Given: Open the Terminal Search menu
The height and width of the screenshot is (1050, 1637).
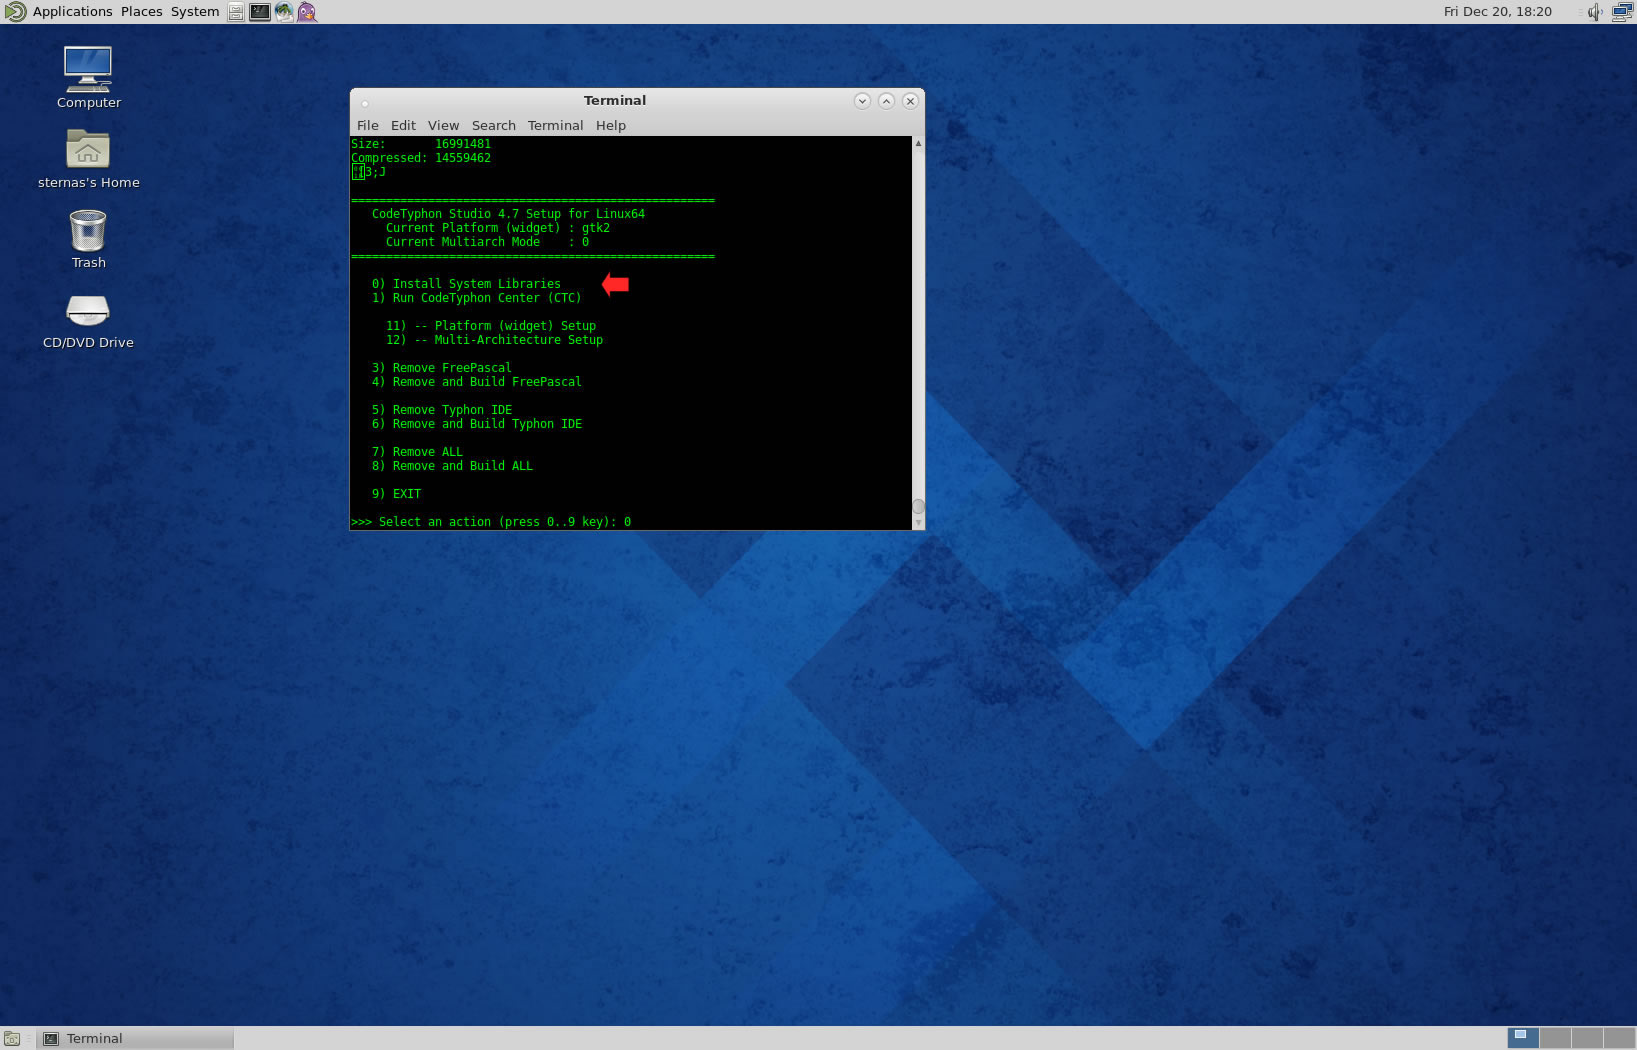Looking at the screenshot, I should click(x=494, y=125).
